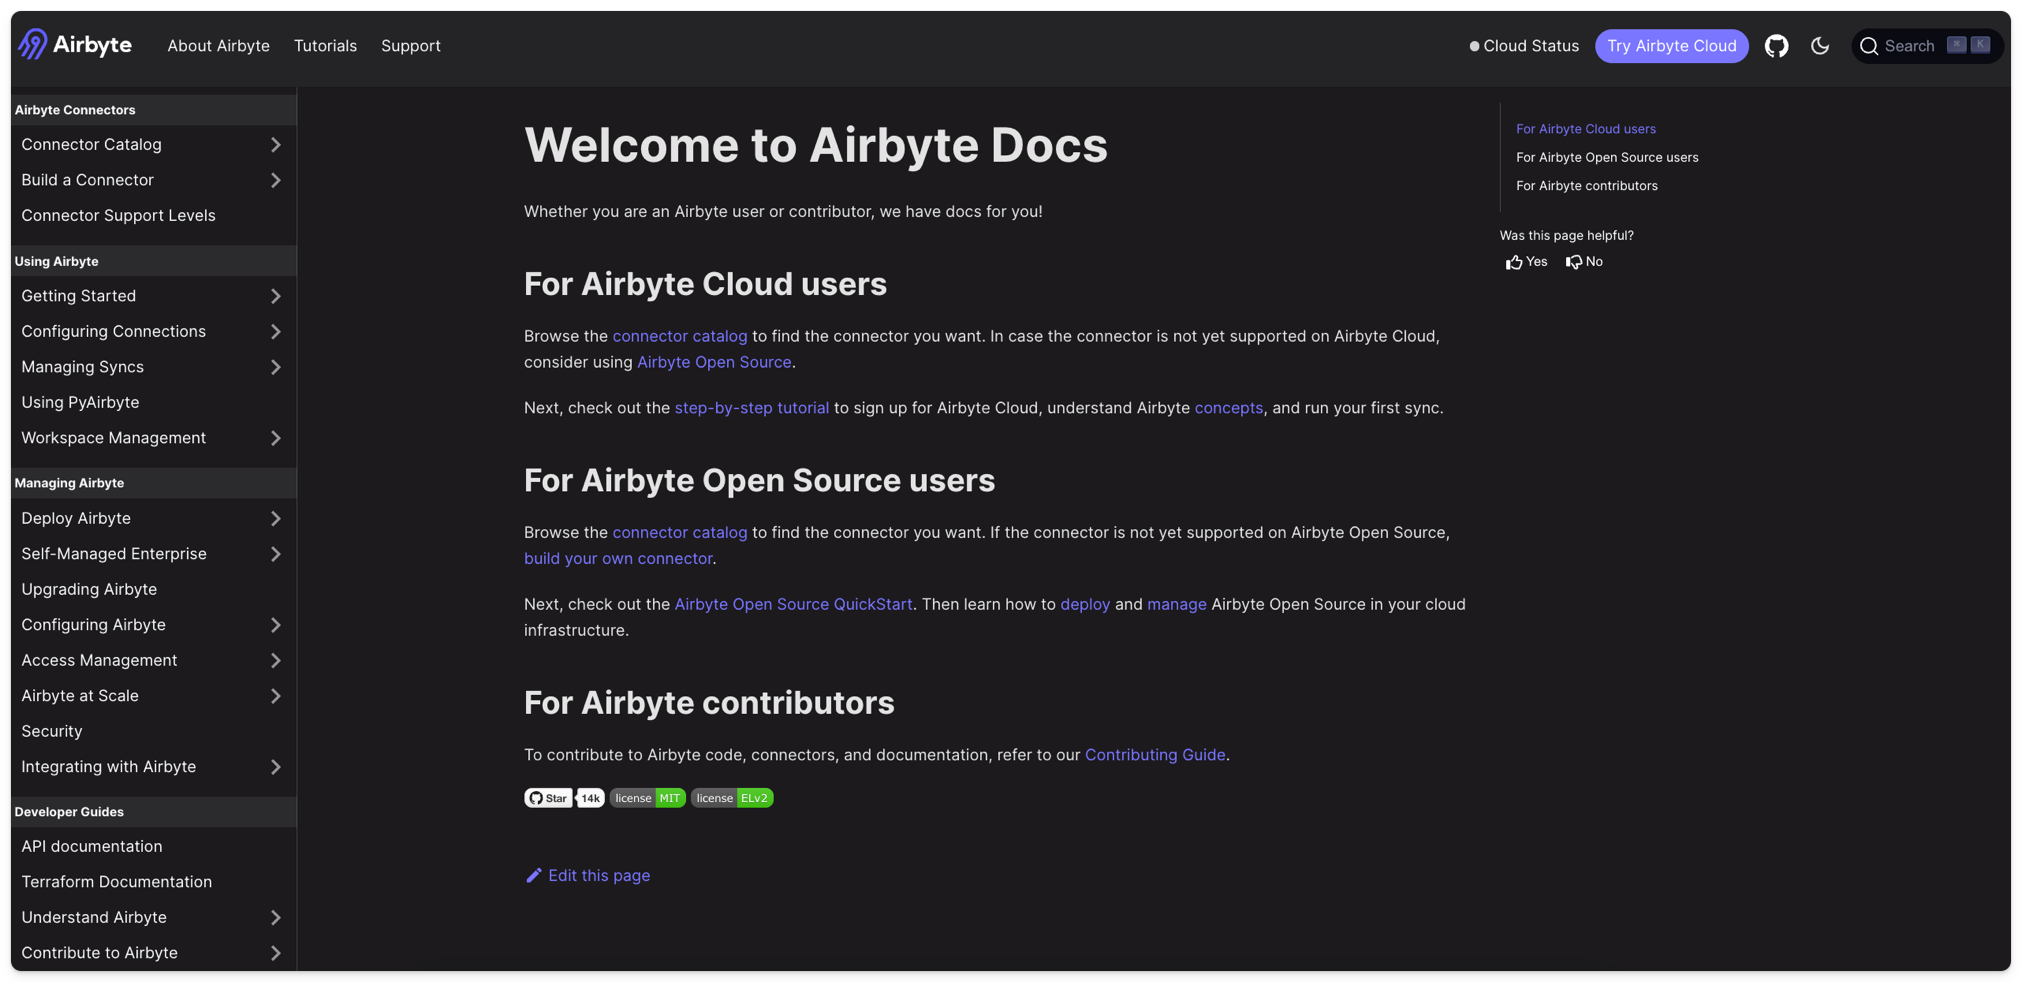Open the Contributing Guide link
This screenshot has width=2022, height=982.
coord(1155,755)
